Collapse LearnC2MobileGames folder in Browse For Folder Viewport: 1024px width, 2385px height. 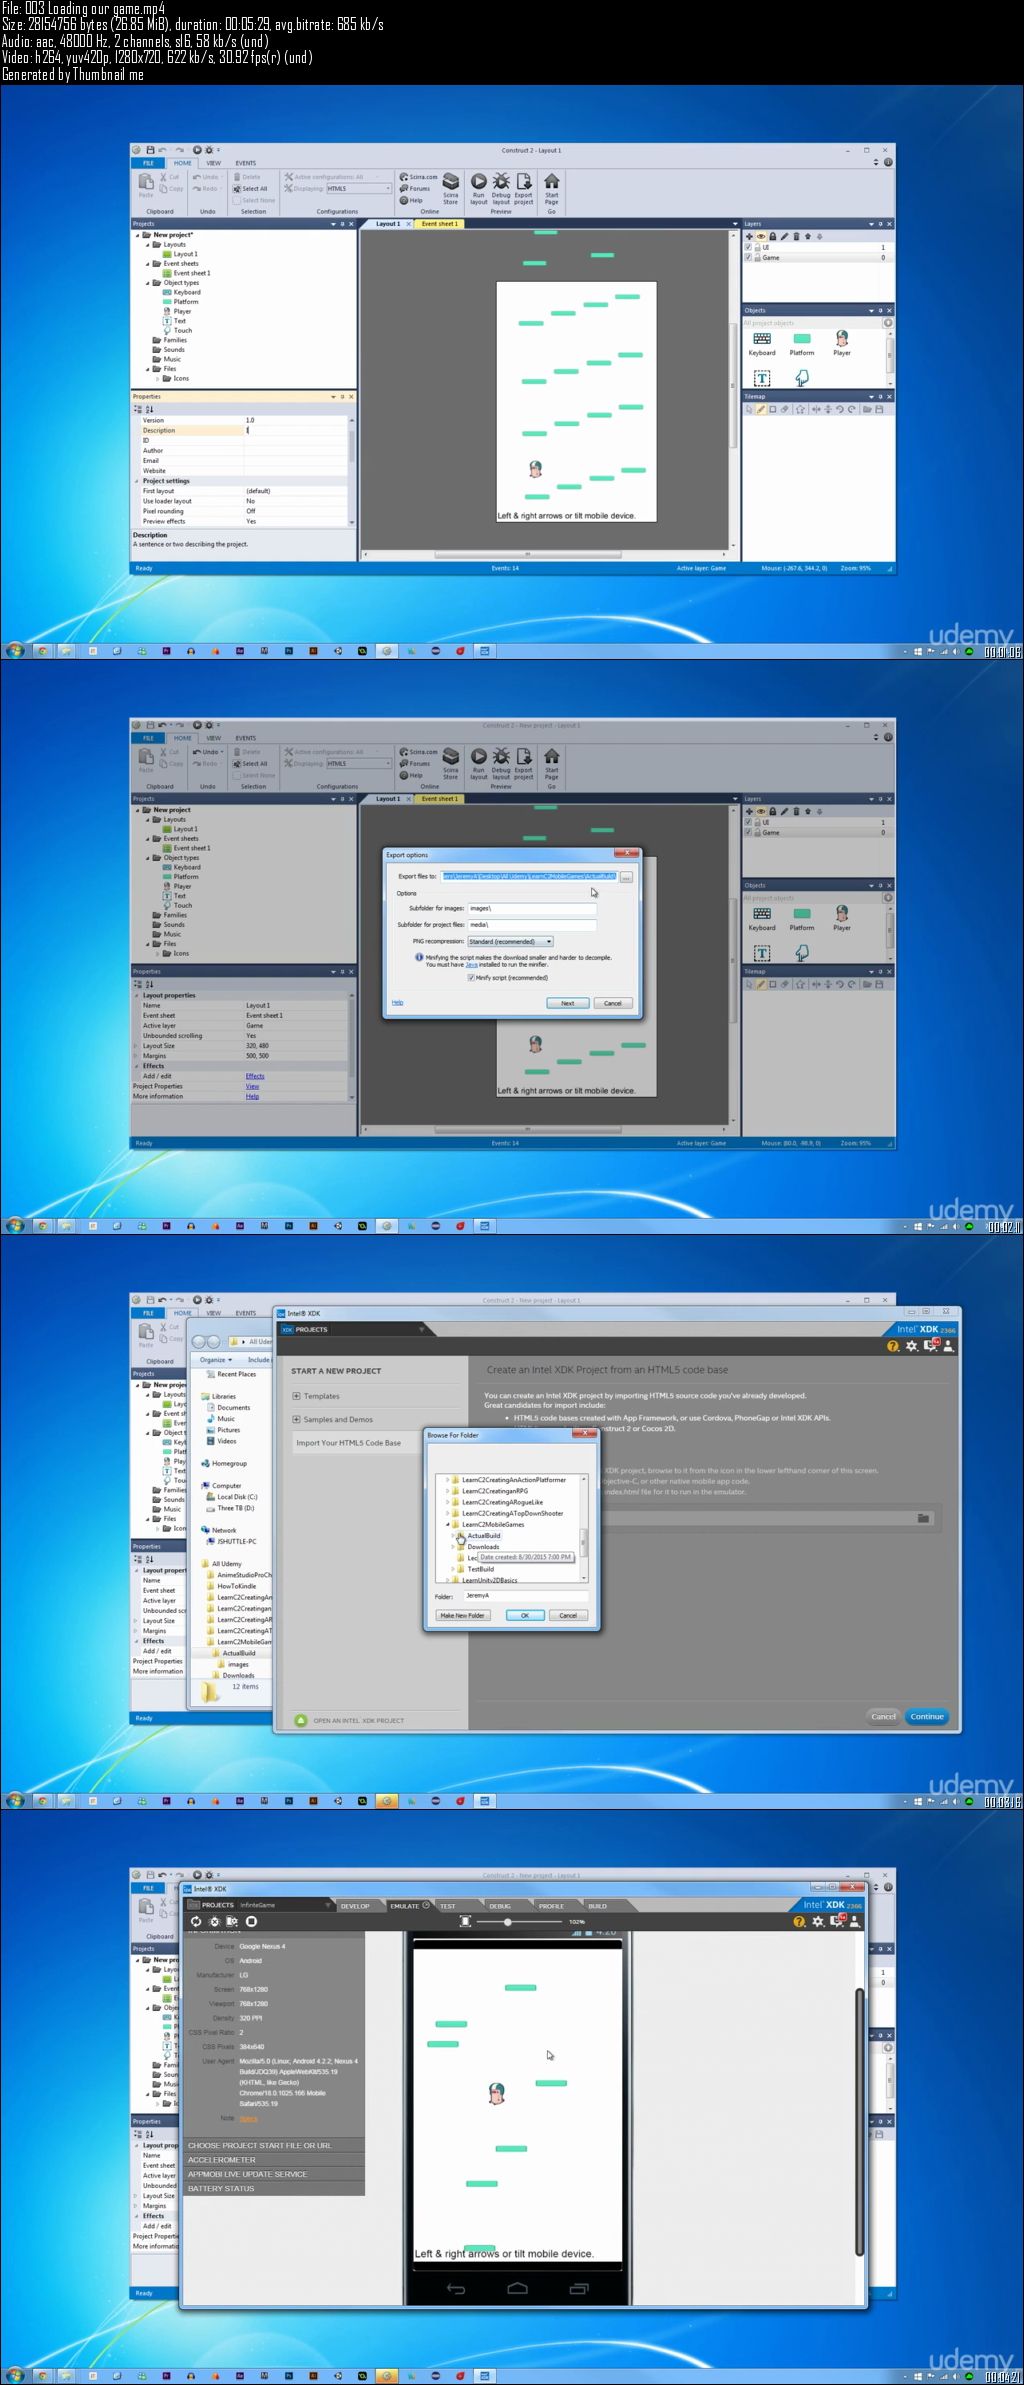[x=447, y=1525]
